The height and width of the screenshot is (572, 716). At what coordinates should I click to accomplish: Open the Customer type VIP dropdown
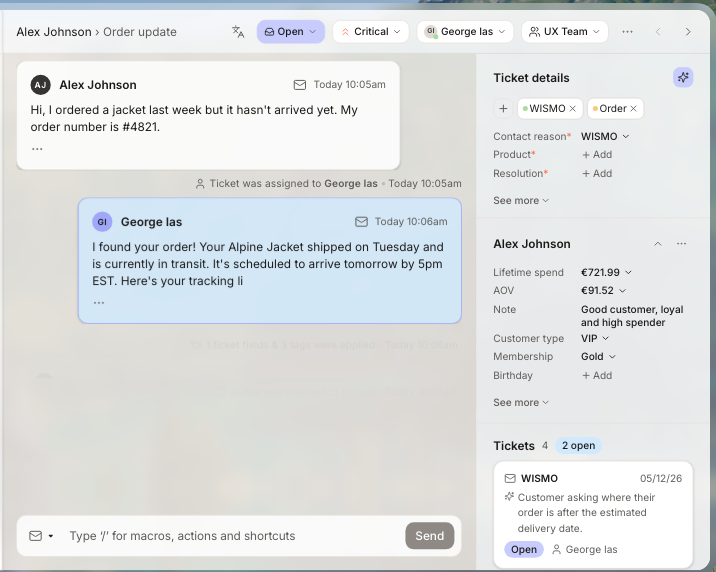(595, 338)
